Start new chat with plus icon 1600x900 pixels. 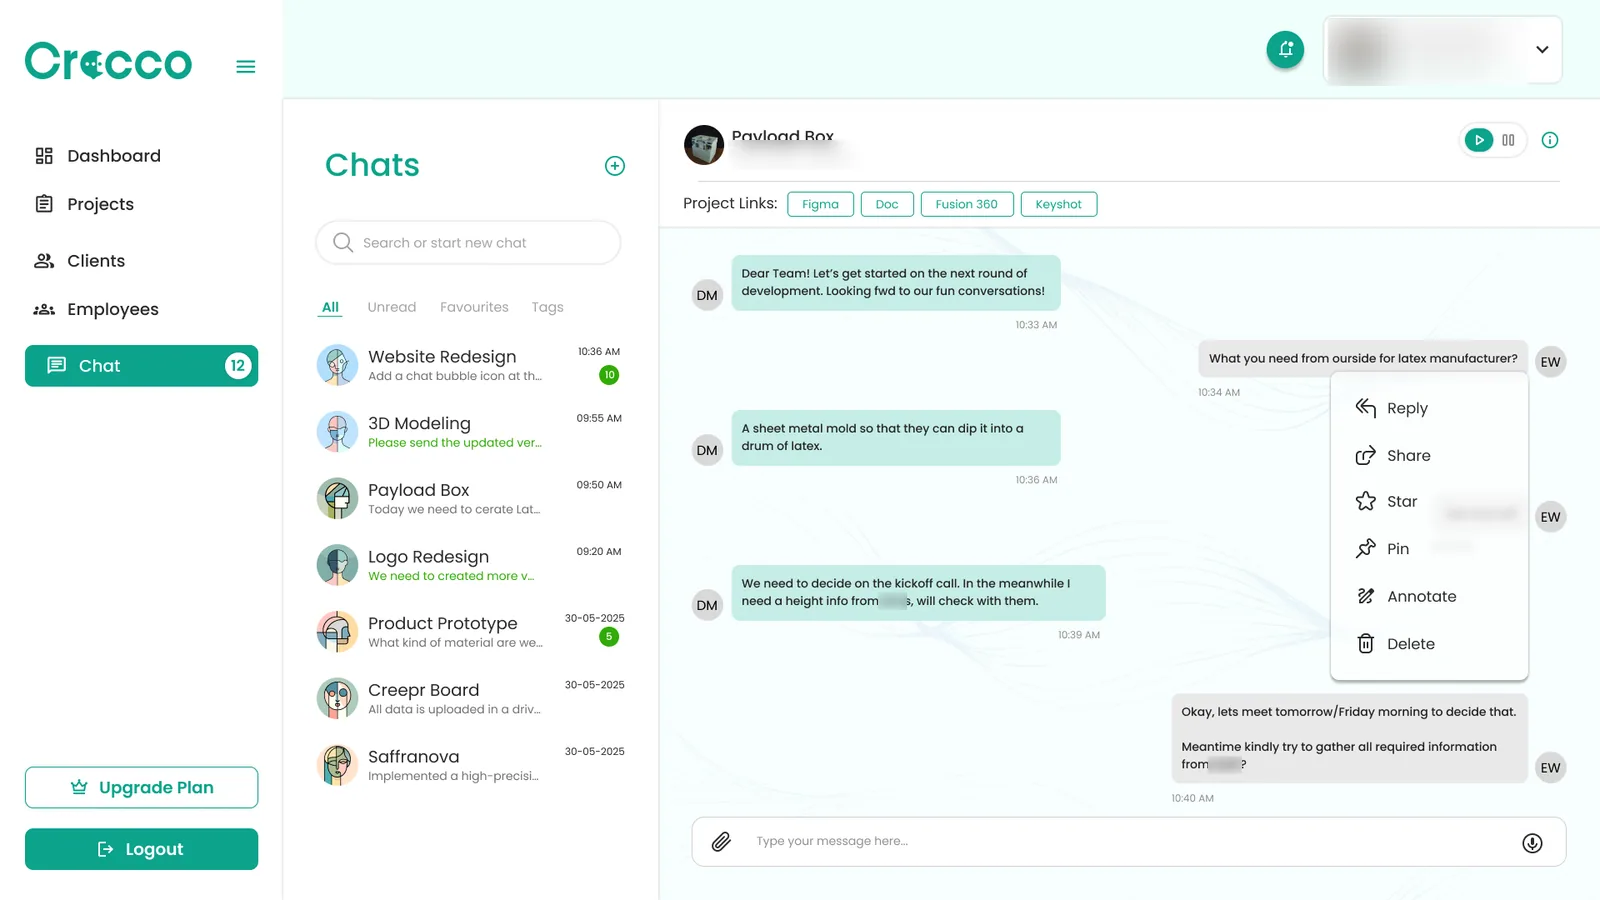(x=615, y=166)
